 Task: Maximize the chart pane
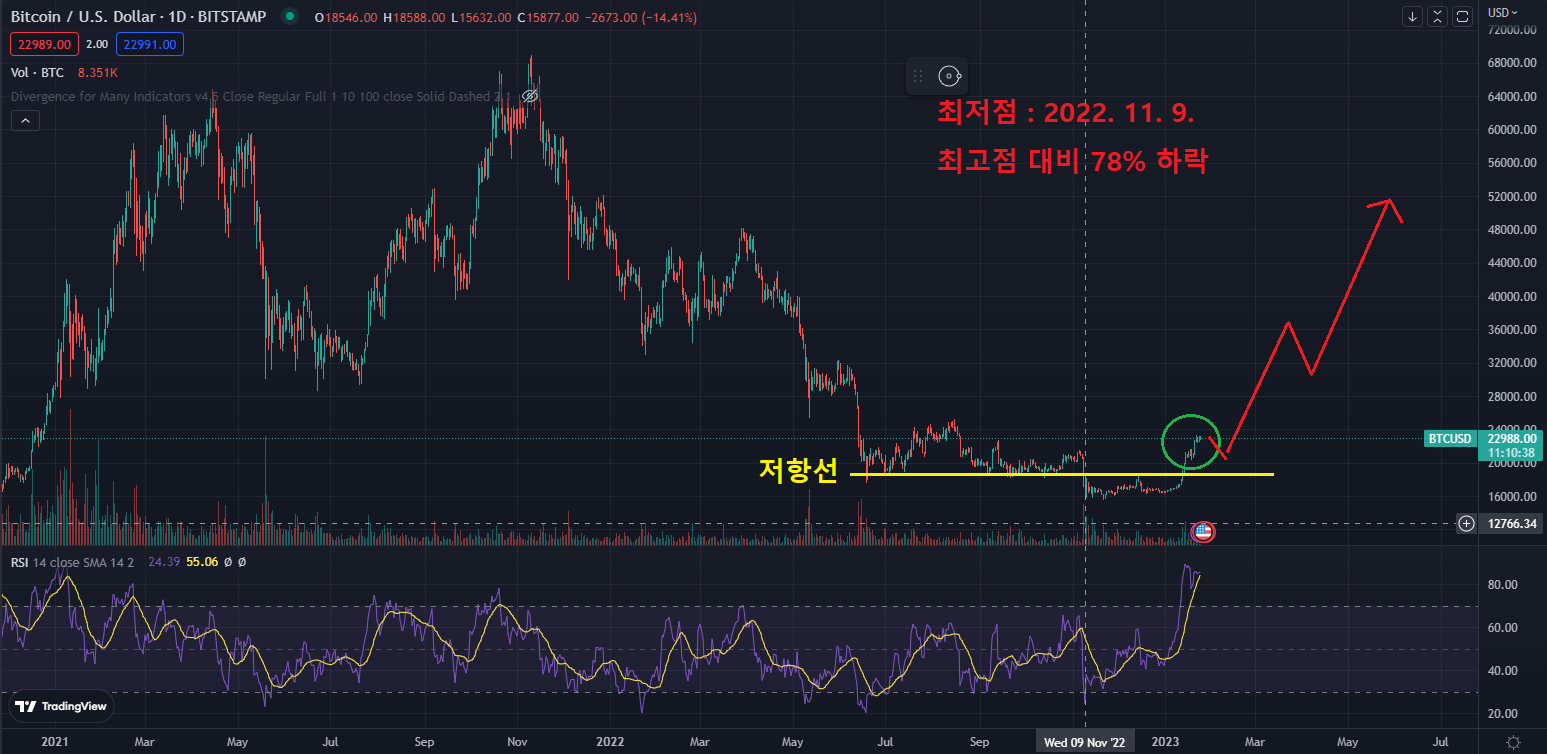coord(1462,16)
